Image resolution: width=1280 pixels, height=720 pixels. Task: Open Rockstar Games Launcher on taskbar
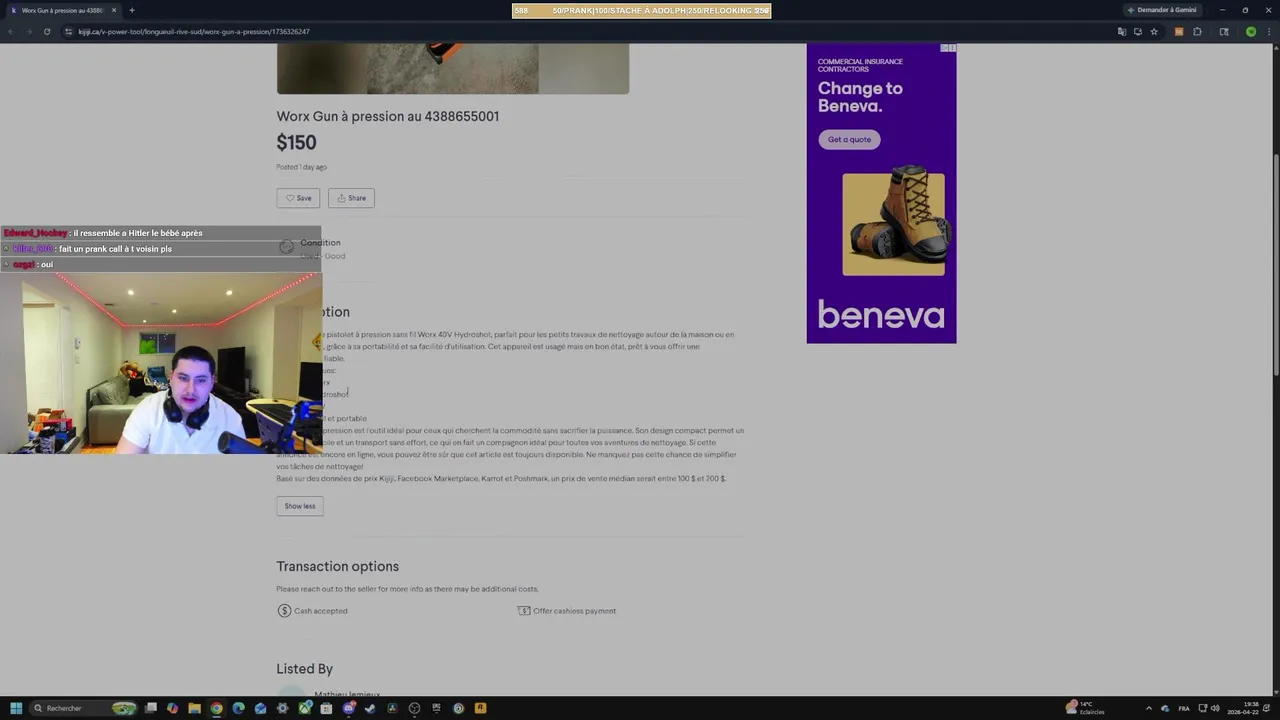480,708
